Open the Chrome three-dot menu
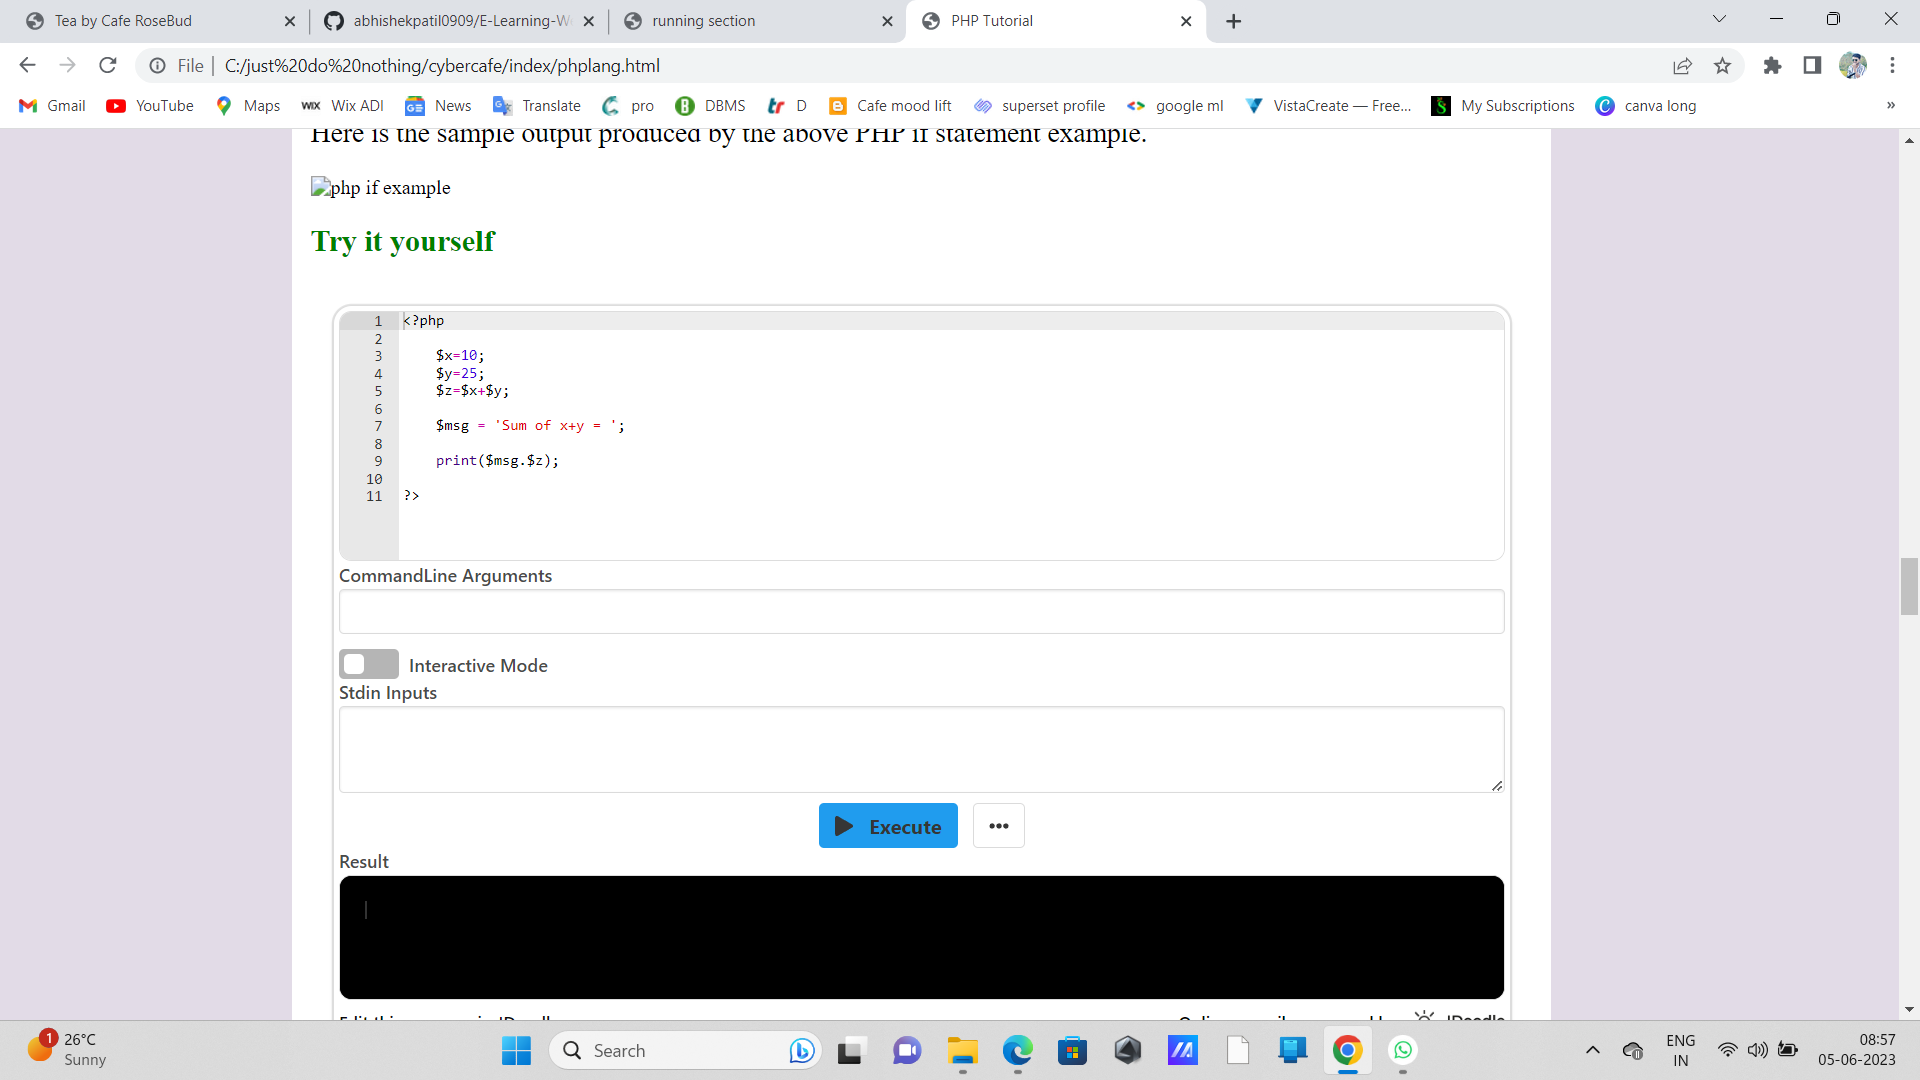This screenshot has height=1080, width=1920. pyautogui.click(x=1893, y=65)
